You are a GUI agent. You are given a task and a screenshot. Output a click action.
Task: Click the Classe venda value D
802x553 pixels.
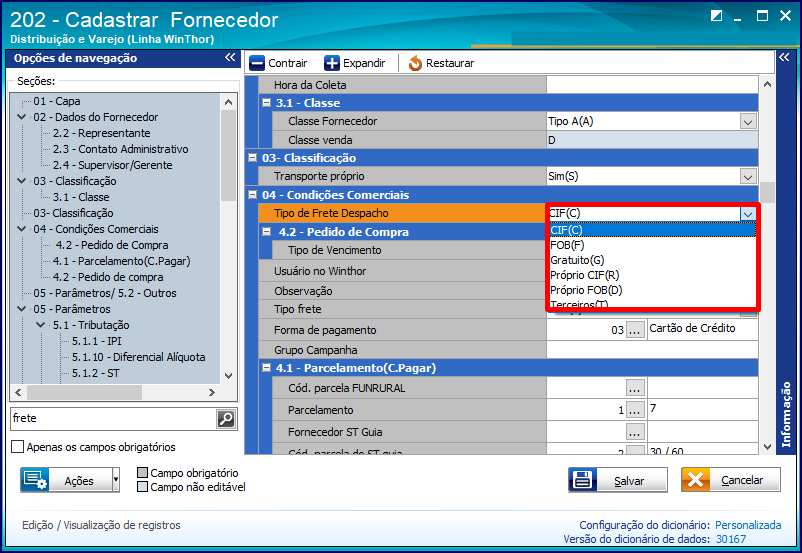[652, 140]
